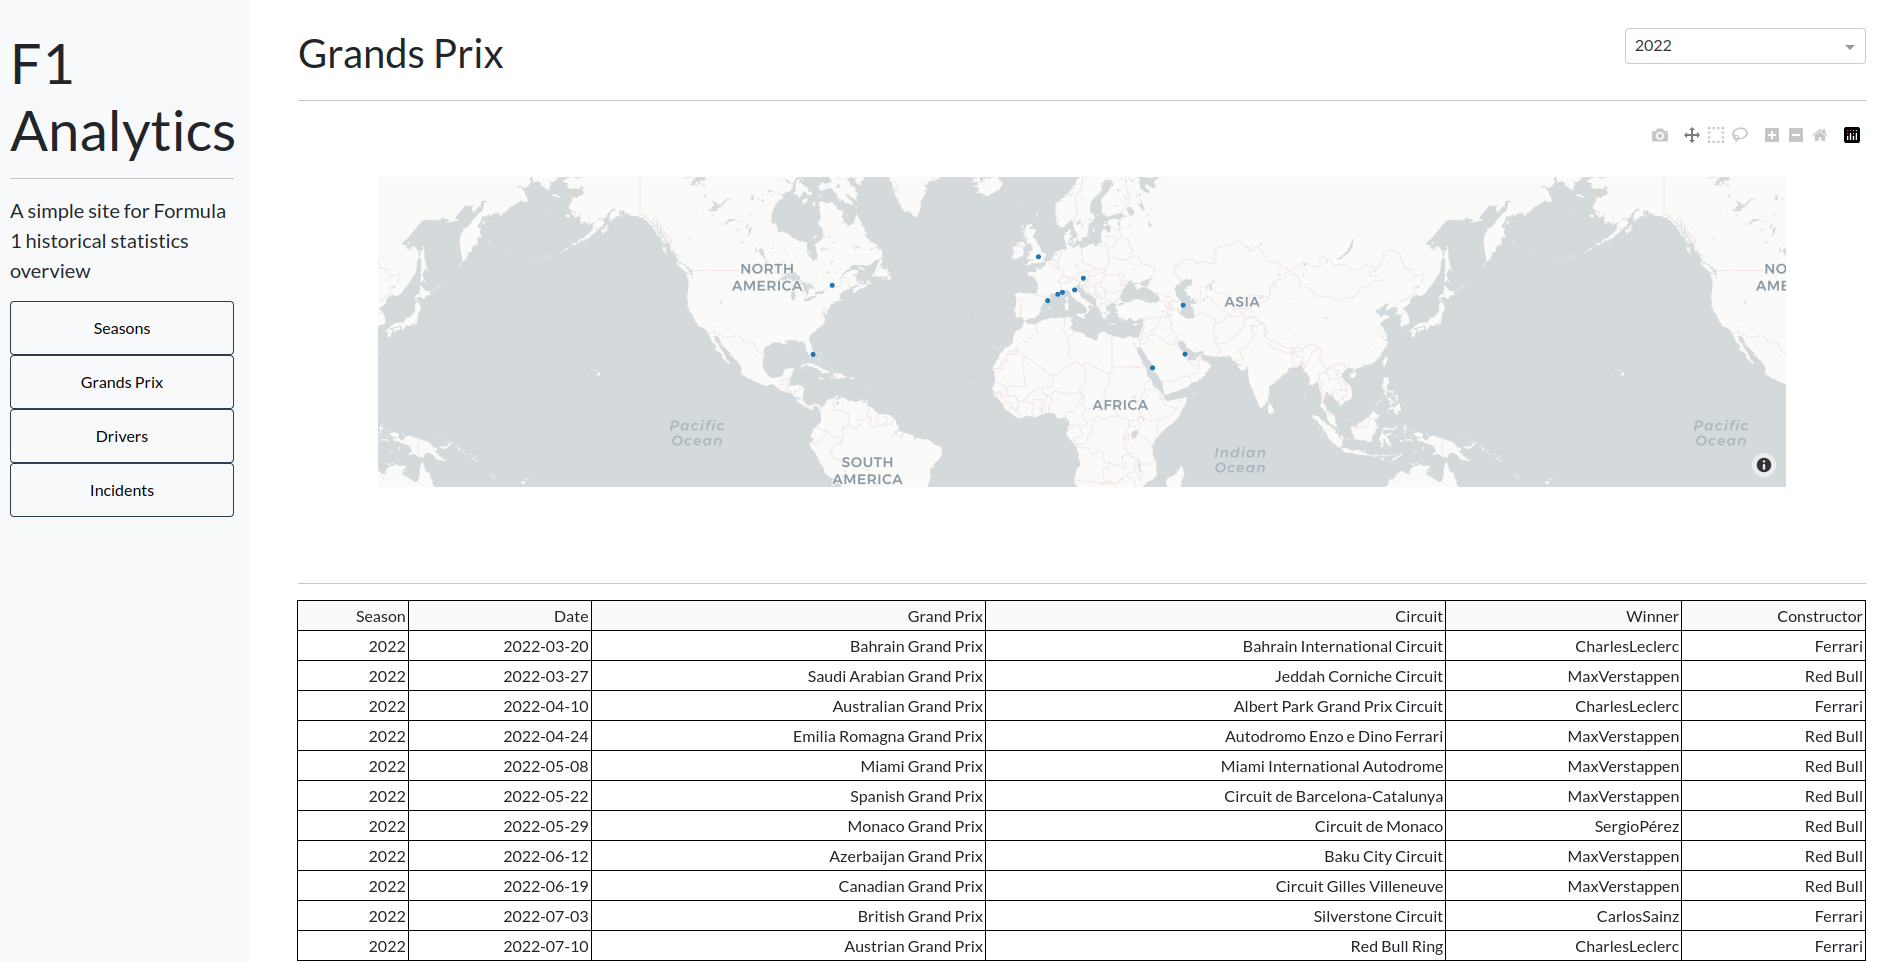Viewport: 1898px width, 961px height.
Task: Reset map view with home icon
Action: pos(1820,135)
